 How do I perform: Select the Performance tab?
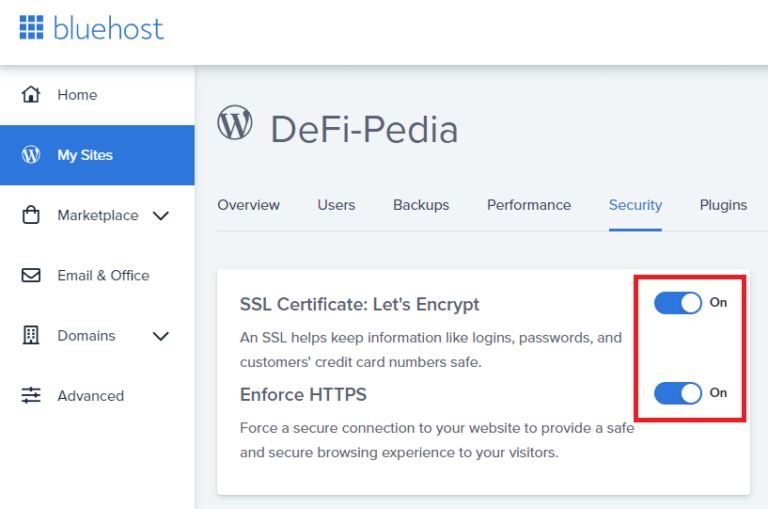tap(529, 205)
